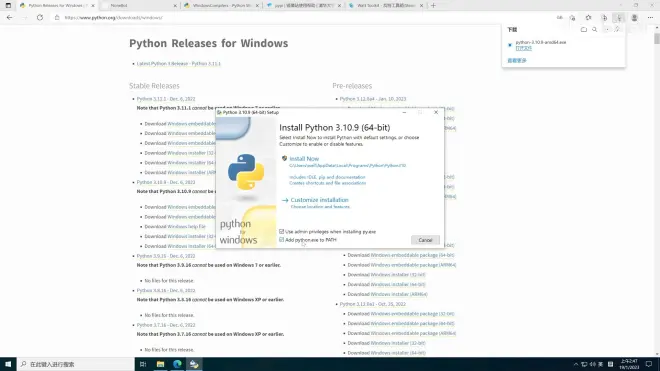Toggle Use admin privileges when installing py.exe

click(x=281, y=231)
